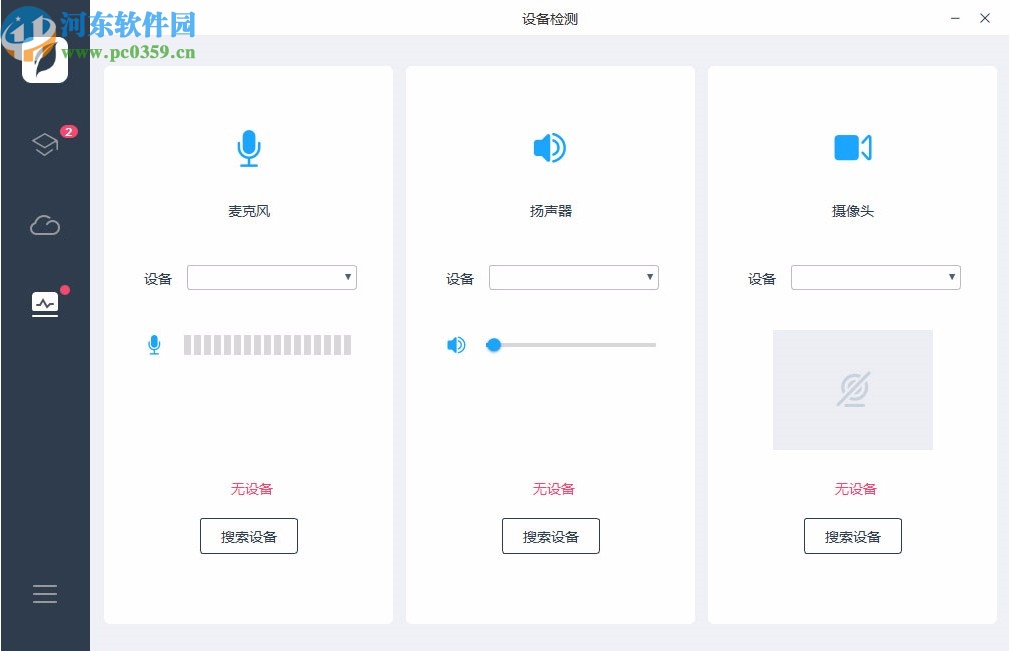
Task: Toggle the microphone input level meter
Action: [267, 344]
